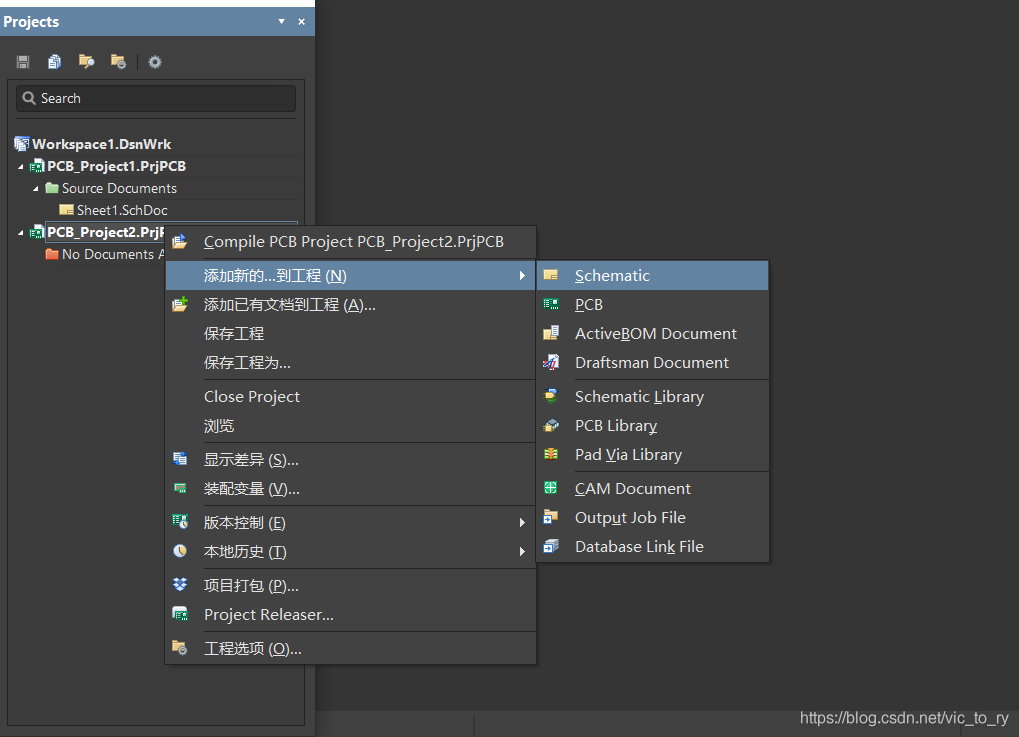
Task: Choose Compile PCB Project PCB_Project2.PrjPCB
Action: pos(351,242)
